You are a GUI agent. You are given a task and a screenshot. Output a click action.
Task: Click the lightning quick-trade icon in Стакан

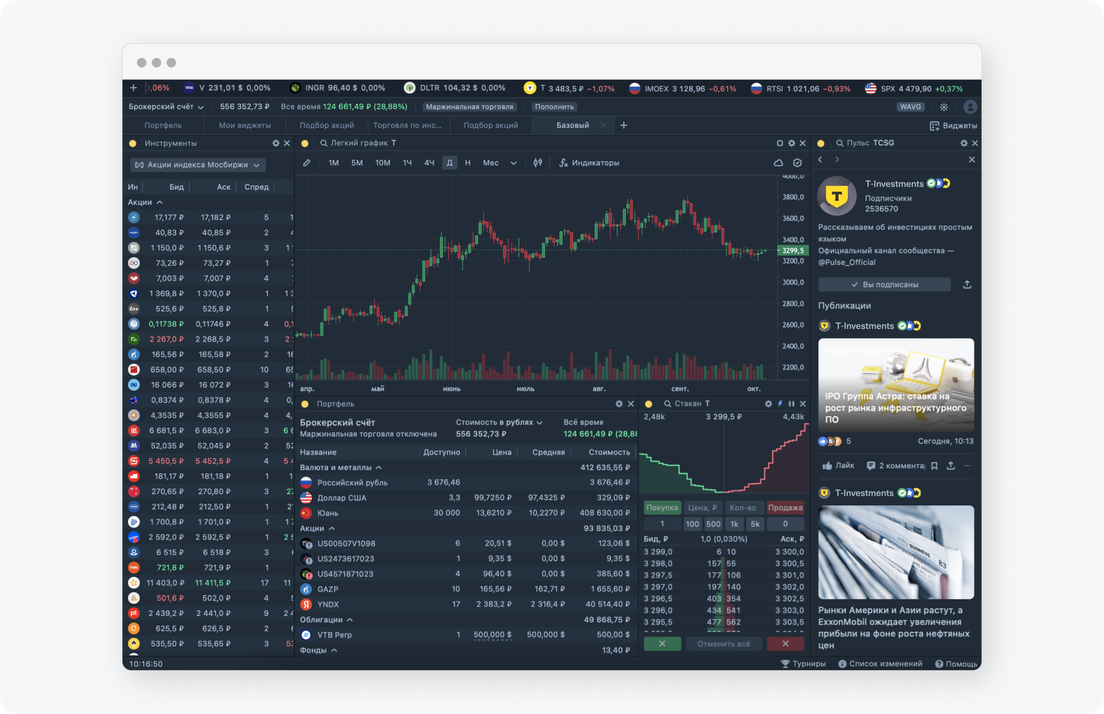[x=780, y=404]
